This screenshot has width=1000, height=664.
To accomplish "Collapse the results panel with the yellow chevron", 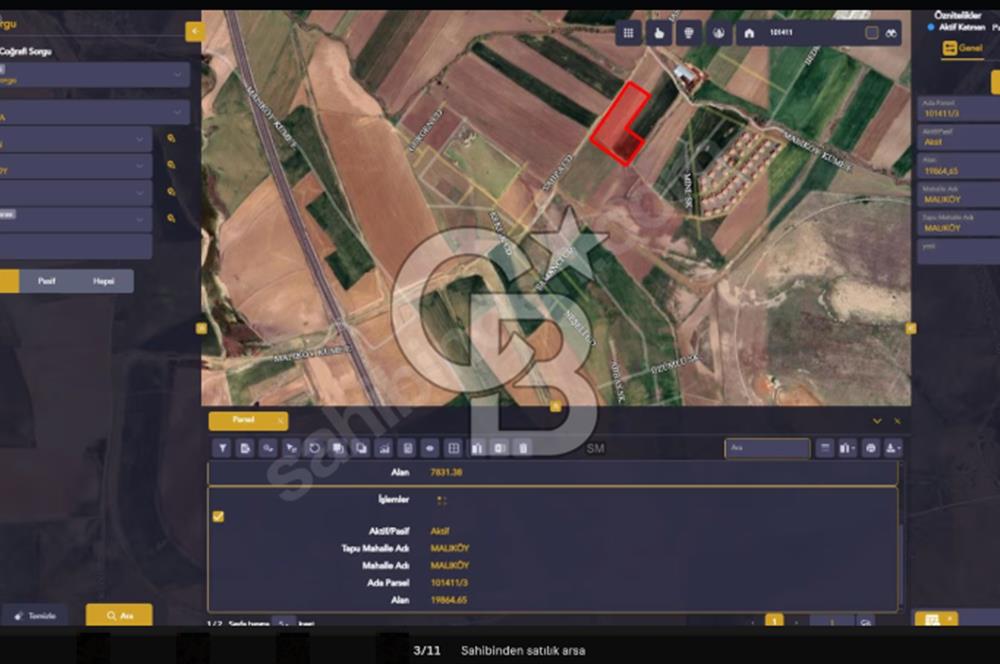I will pos(877,421).
